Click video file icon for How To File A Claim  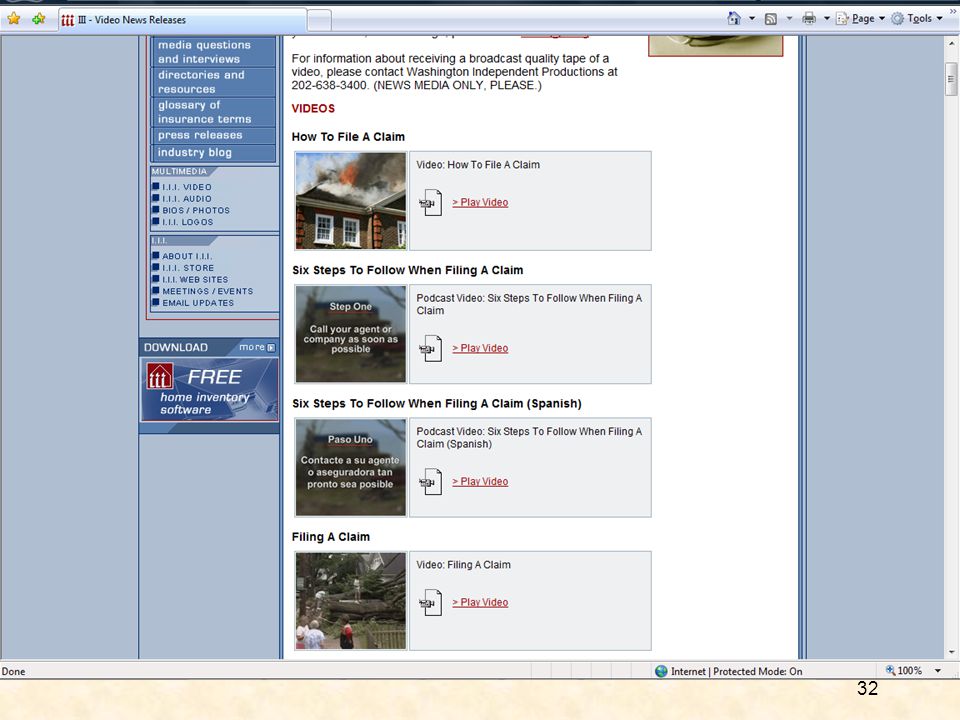[x=430, y=203]
